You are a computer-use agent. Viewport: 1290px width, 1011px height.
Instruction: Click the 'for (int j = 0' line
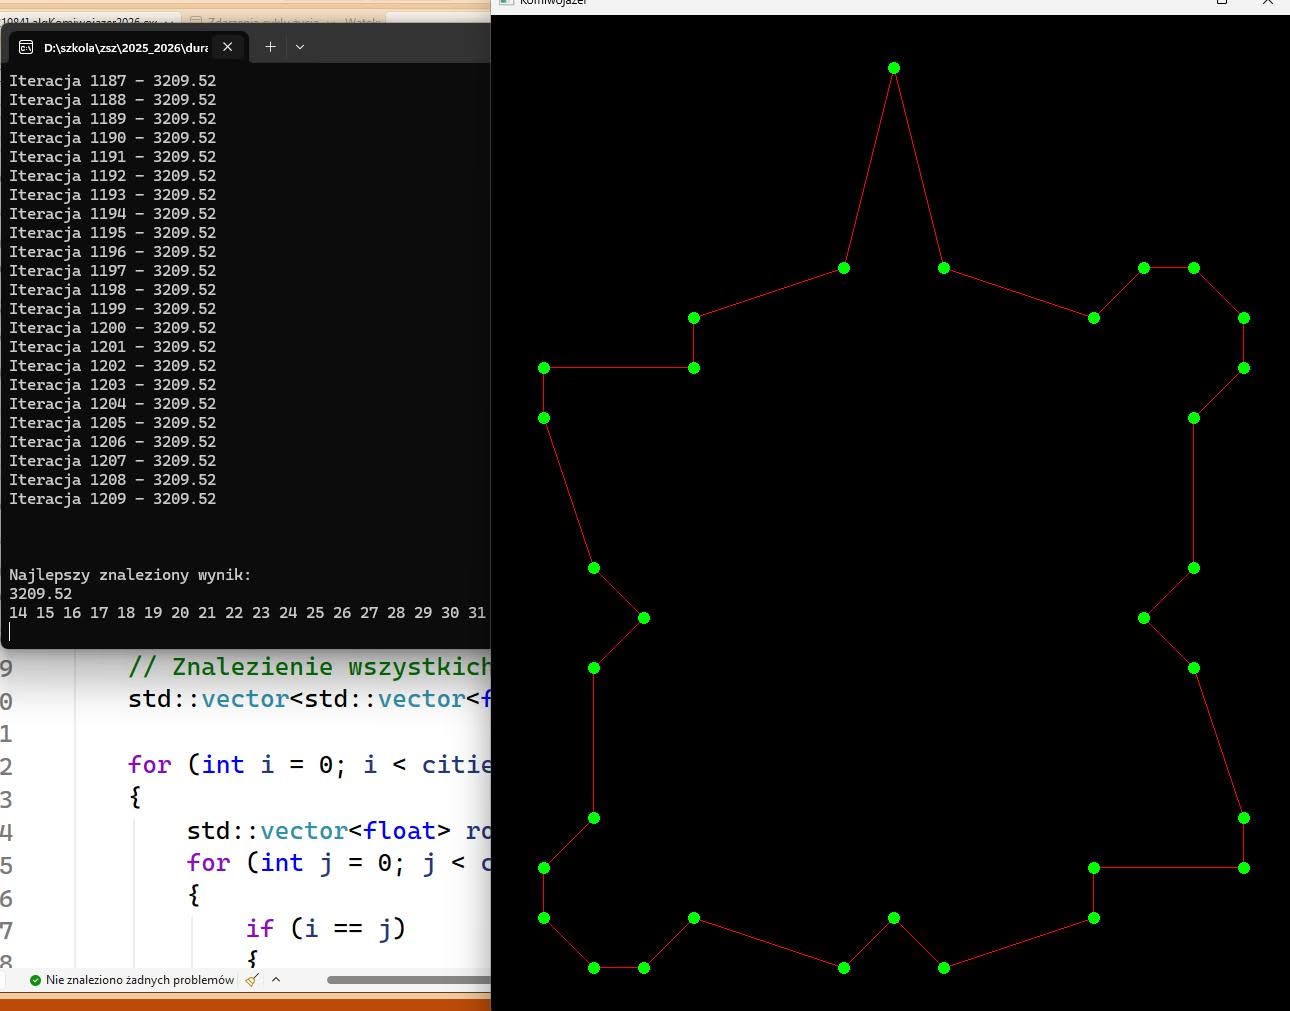coord(339,863)
